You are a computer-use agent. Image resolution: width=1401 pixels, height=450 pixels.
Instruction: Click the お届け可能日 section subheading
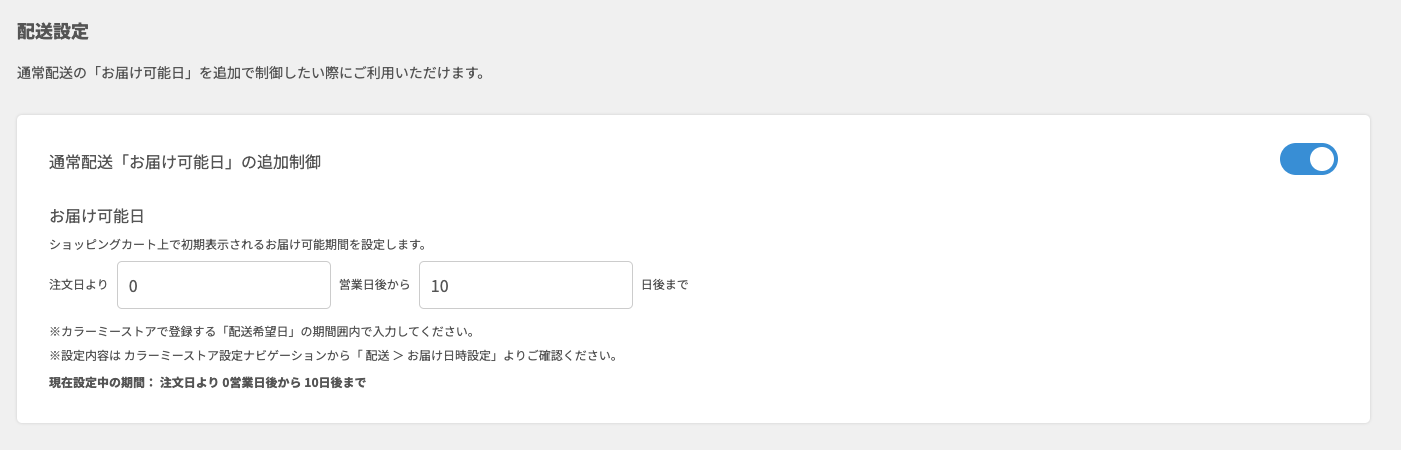pos(98,216)
